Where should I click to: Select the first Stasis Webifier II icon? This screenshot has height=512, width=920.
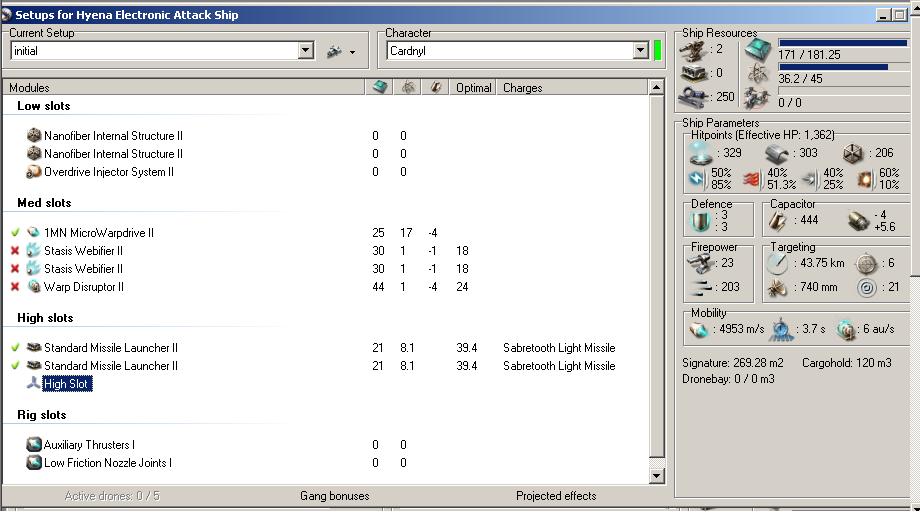(x=34, y=251)
